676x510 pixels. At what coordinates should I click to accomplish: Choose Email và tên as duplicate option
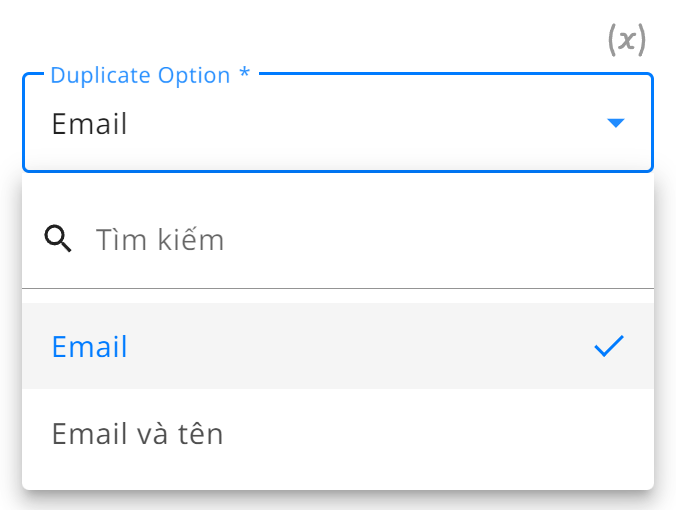pos(338,433)
